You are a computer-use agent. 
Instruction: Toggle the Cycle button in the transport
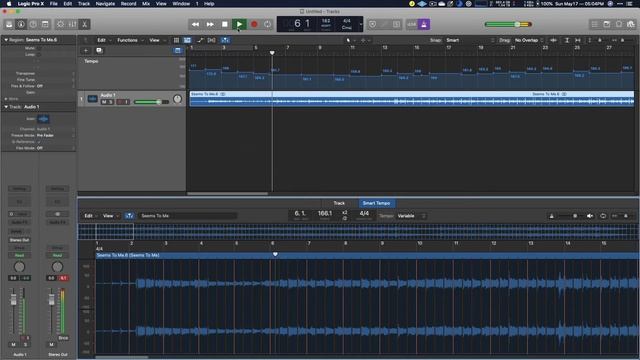coord(267,24)
